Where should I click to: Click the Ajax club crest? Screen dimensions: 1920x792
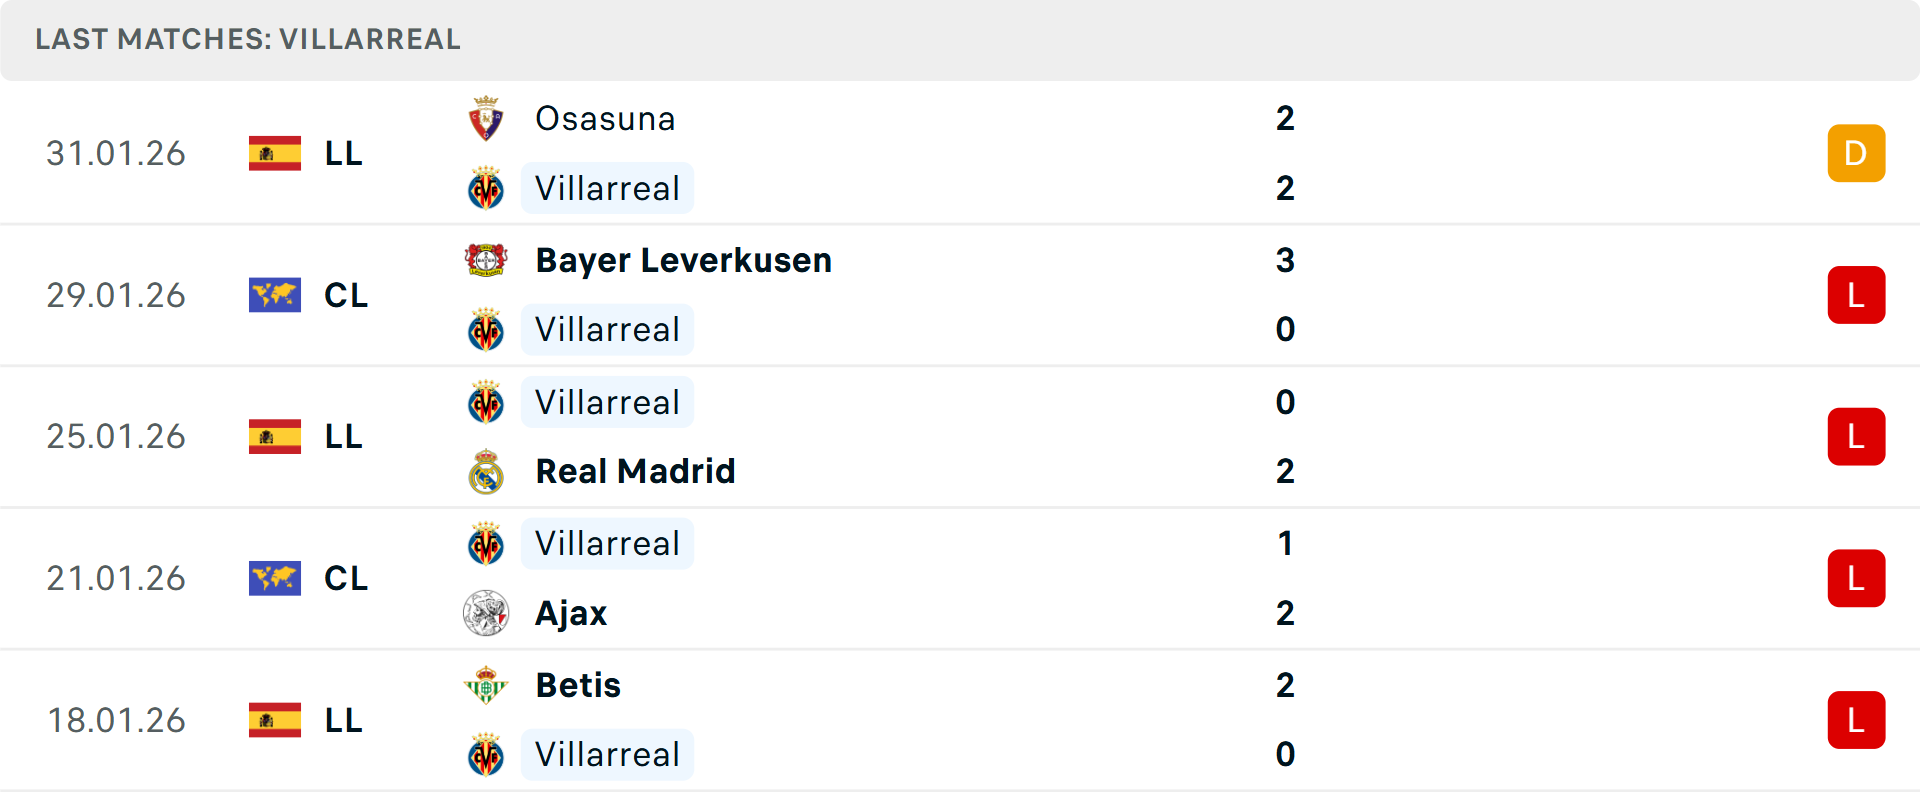(x=486, y=613)
